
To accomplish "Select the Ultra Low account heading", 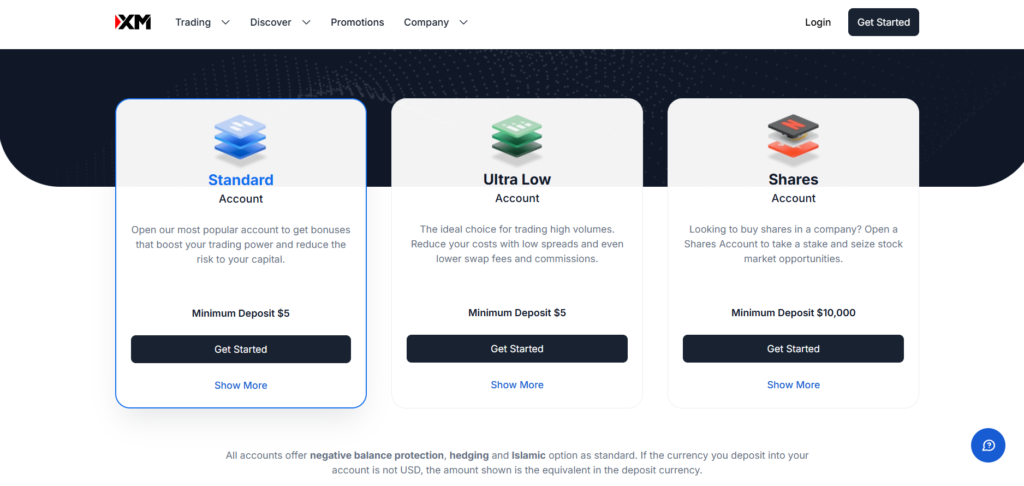I will pyautogui.click(x=517, y=180).
